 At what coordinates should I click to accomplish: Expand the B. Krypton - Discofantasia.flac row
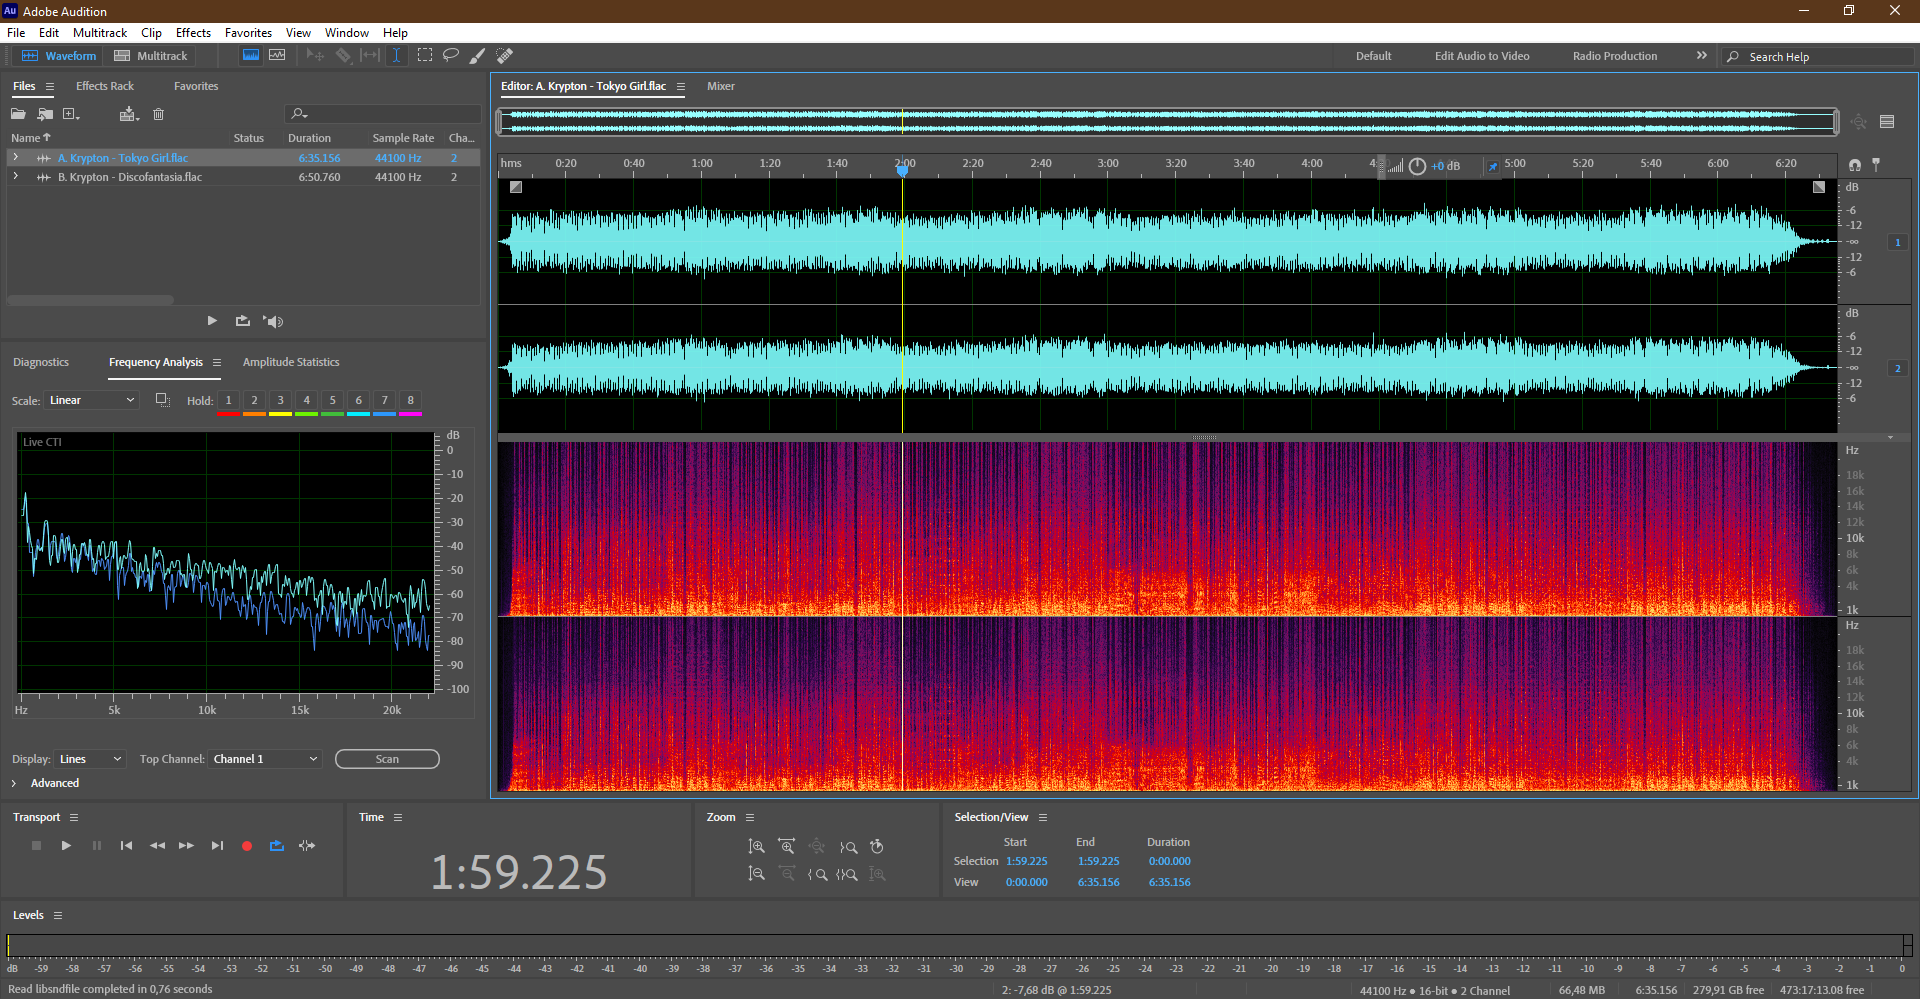tap(15, 177)
